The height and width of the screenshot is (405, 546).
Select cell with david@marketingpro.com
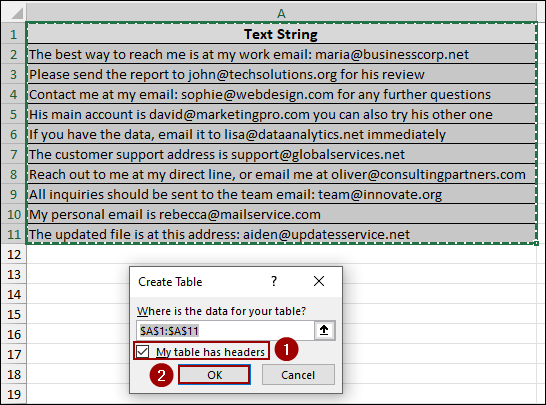(x=281, y=114)
